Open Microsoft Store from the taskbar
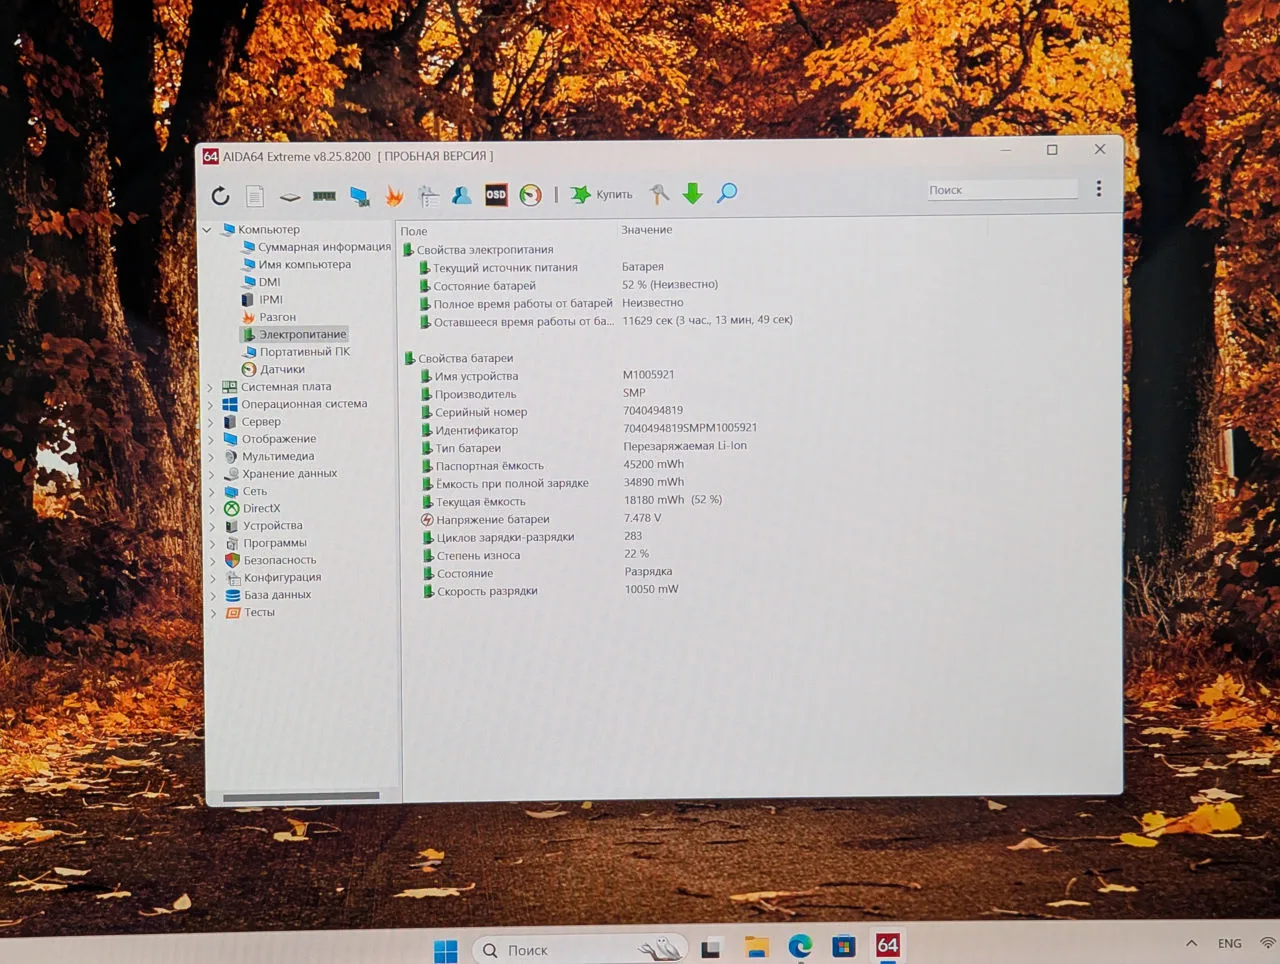This screenshot has height=964, width=1280. [844, 946]
